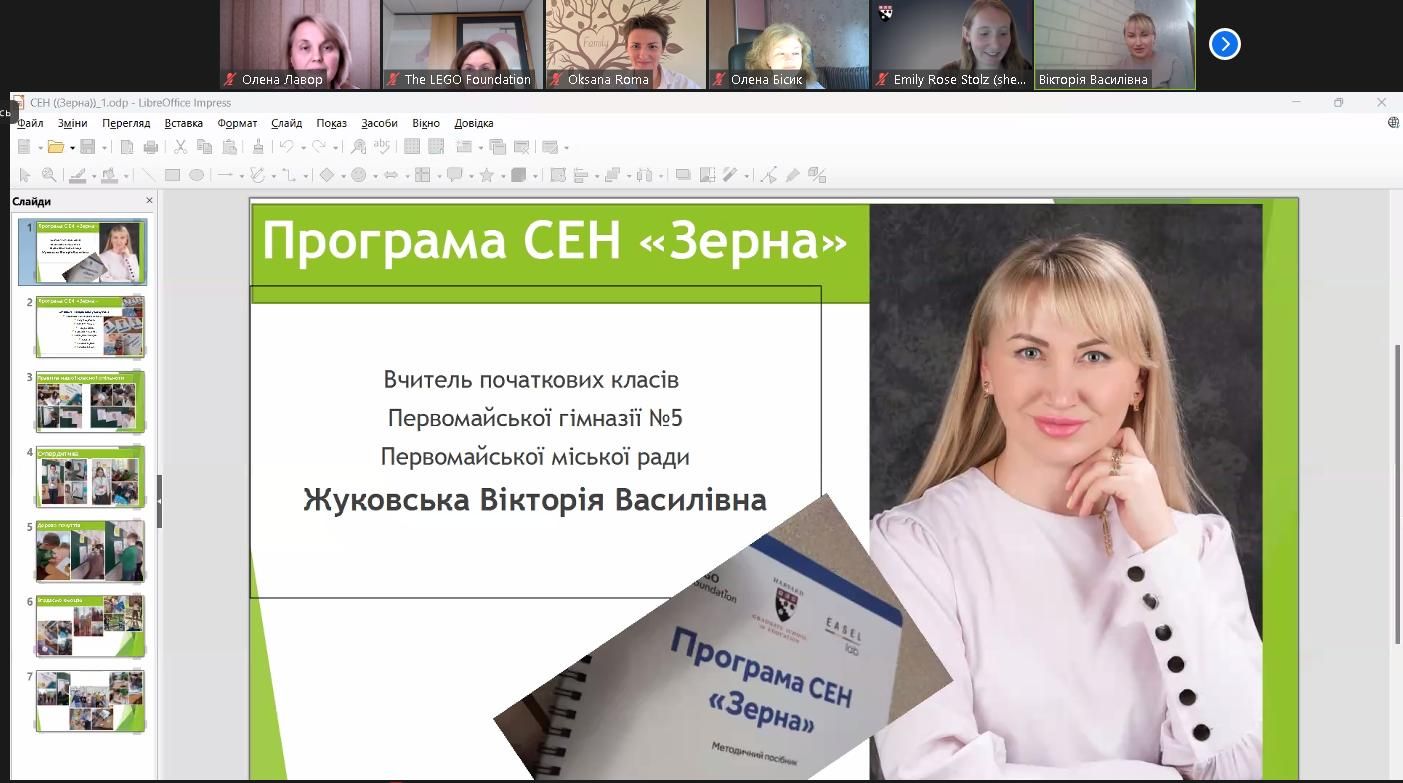The height and width of the screenshot is (783, 1403).
Task: Click the Toggle Extrusion icon
Action: coord(817,175)
